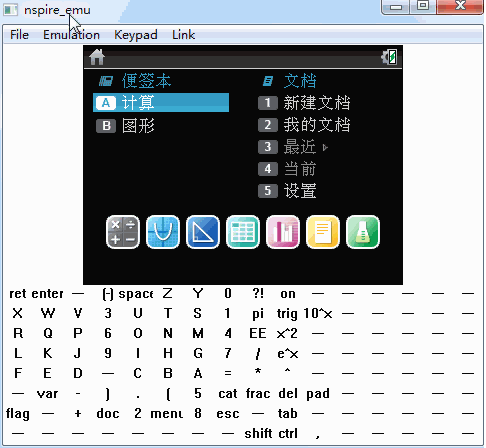Click the 'esc' key

228,414
